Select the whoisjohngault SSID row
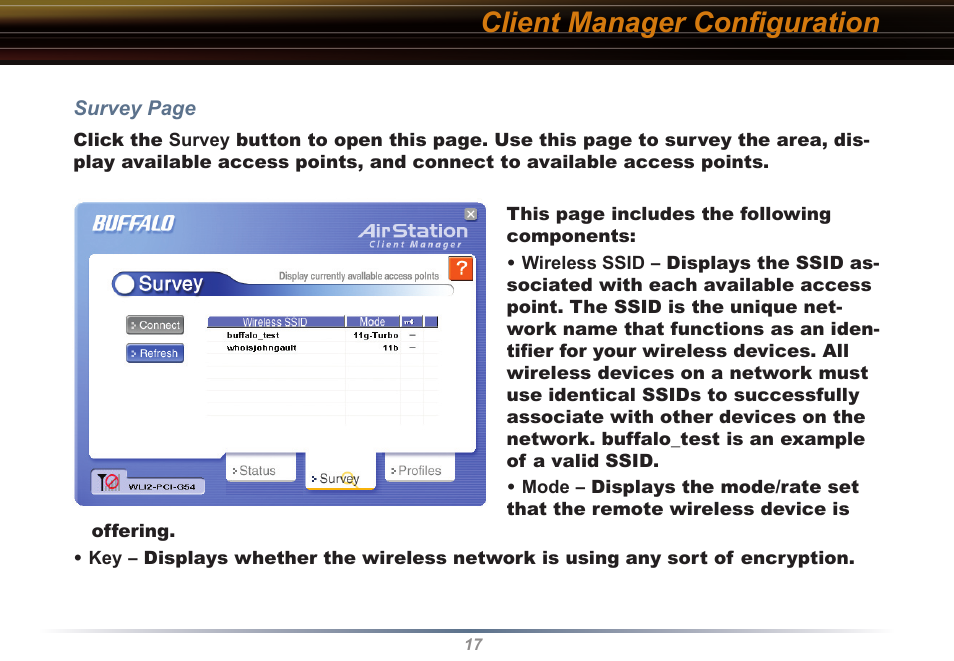The width and height of the screenshot is (954, 661). click(x=322, y=348)
